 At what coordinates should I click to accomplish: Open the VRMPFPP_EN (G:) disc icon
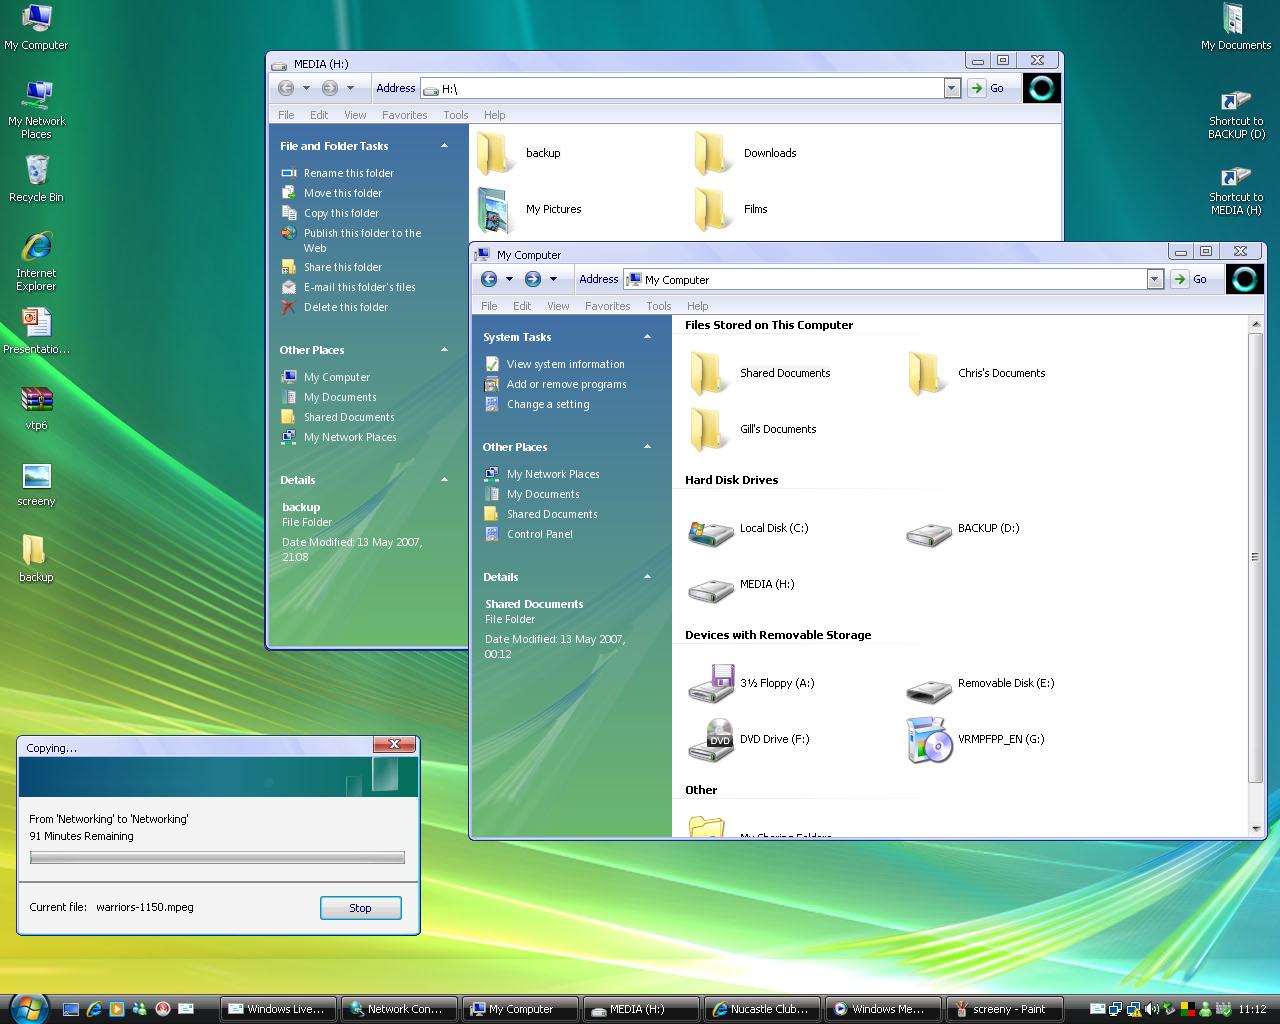[x=928, y=741]
